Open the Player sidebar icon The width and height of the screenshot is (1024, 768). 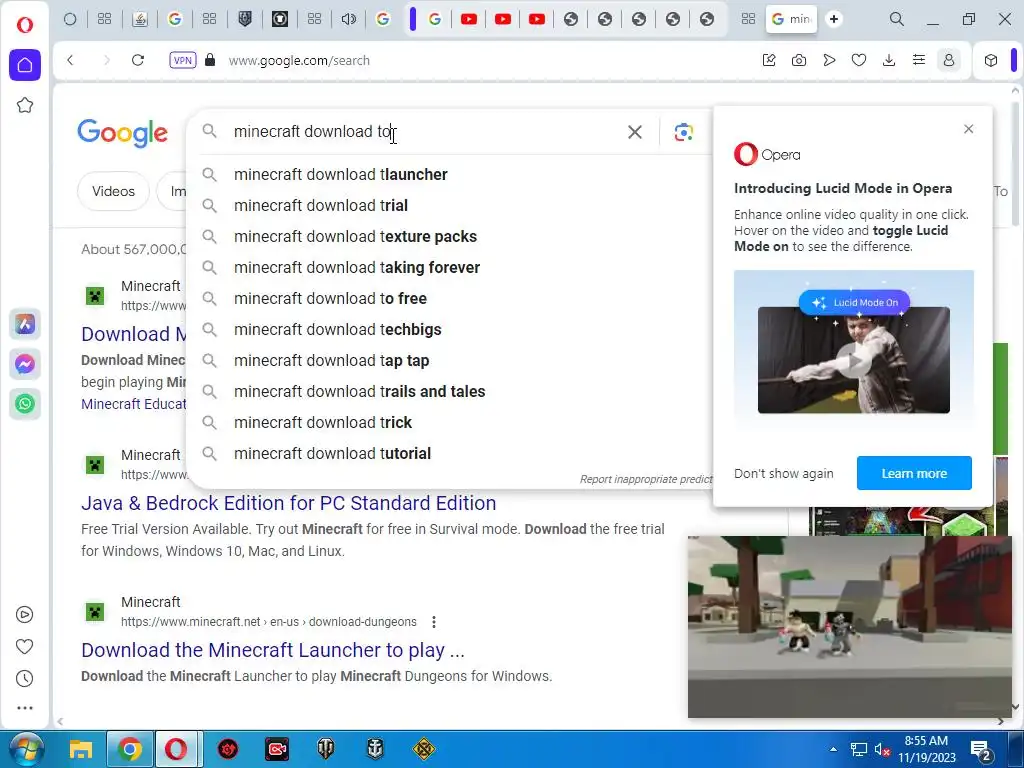click(x=25, y=615)
